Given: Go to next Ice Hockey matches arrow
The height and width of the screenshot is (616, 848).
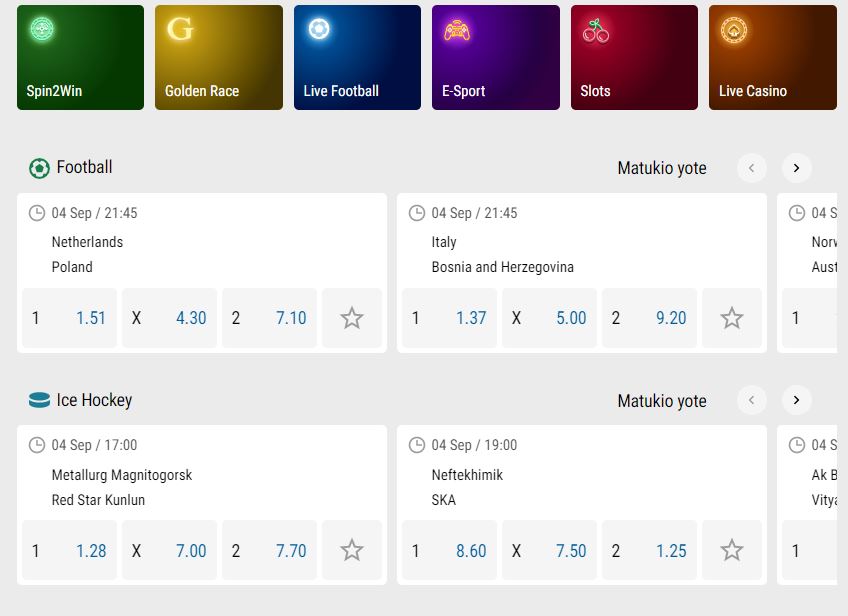Looking at the screenshot, I should coord(796,400).
